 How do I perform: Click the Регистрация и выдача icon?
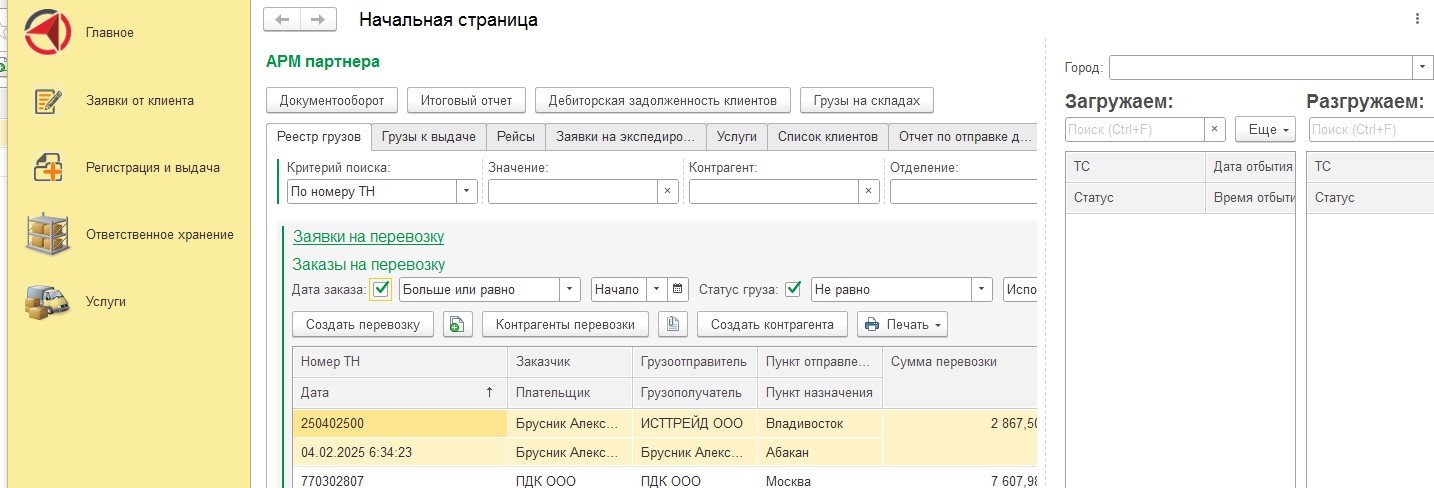tap(48, 168)
